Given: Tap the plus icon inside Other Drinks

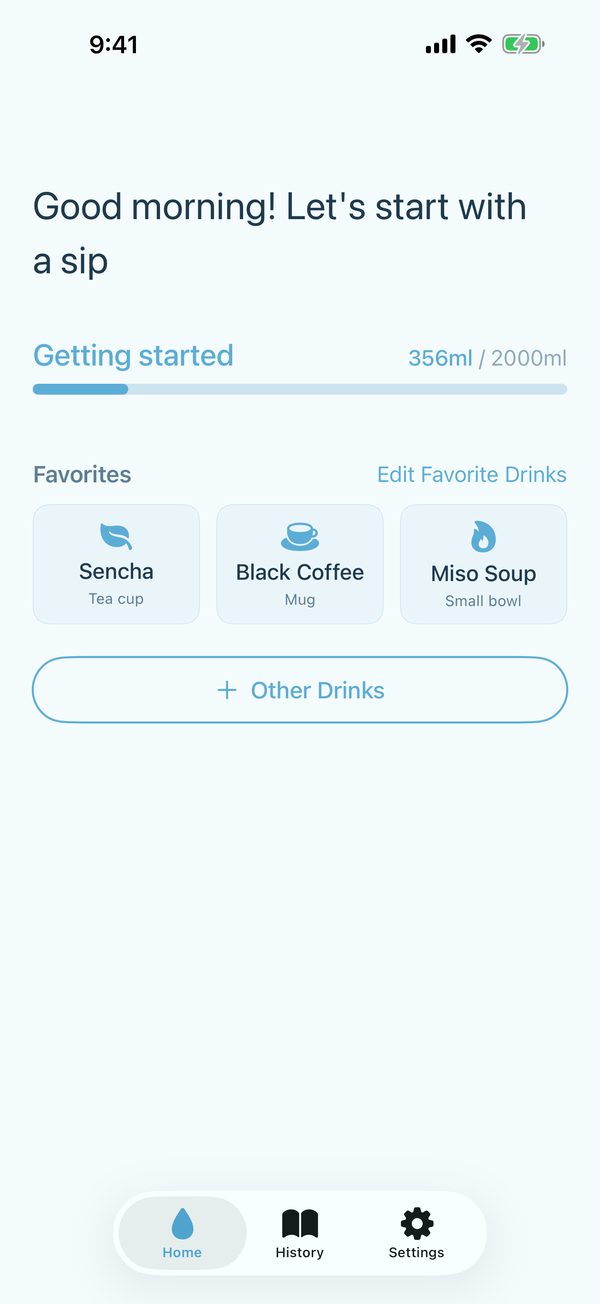Looking at the screenshot, I should (225, 690).
